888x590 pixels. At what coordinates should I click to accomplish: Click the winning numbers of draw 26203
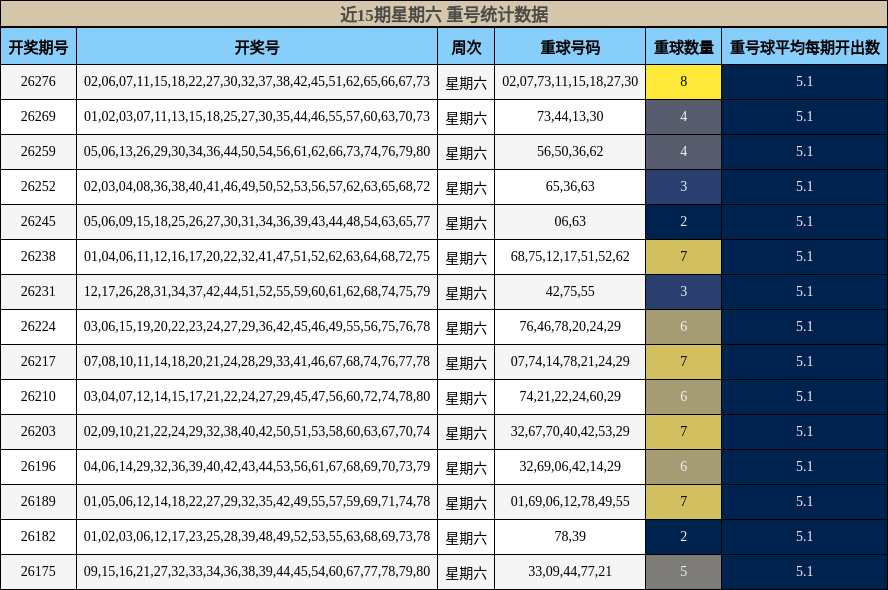(x=257, y=431)
